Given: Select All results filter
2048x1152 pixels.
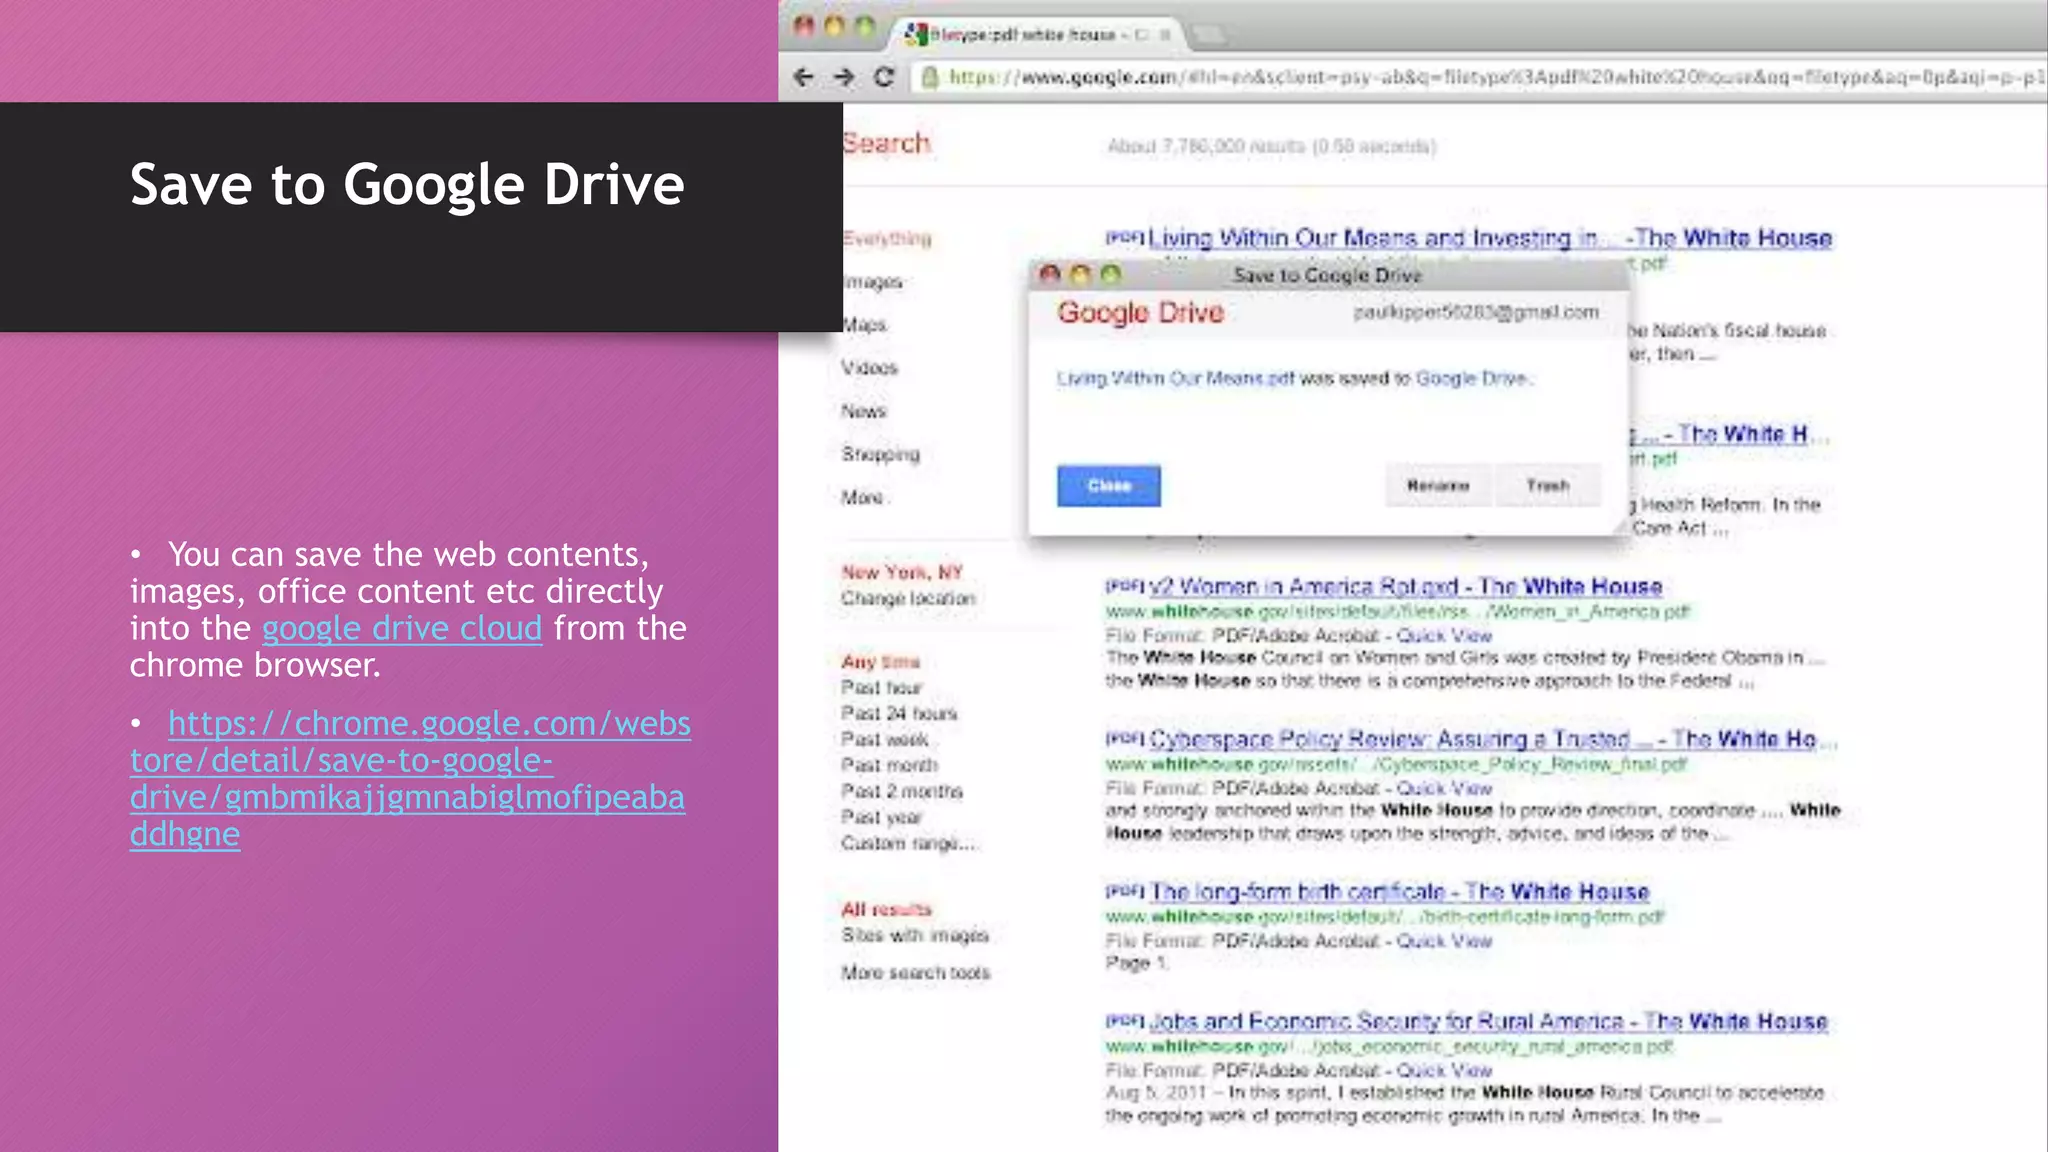Looking at the screenshot, I should [886, 910].
